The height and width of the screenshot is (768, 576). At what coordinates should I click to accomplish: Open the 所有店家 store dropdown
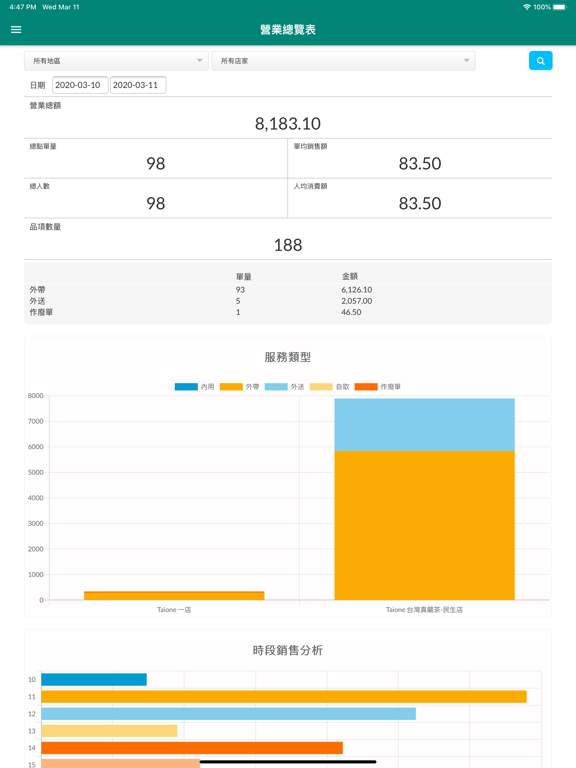[x=343, y=61]
